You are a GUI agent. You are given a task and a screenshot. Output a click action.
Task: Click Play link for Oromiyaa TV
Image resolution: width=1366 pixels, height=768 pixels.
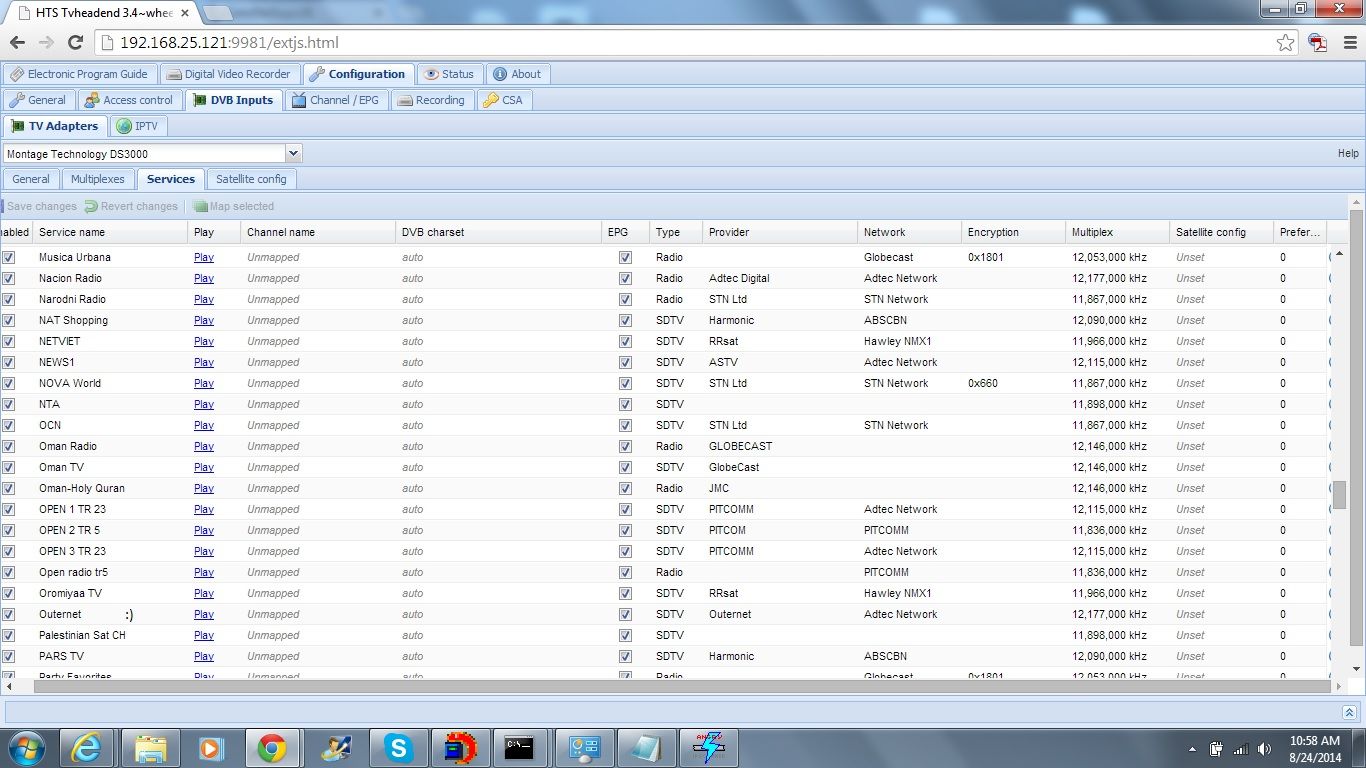point(204,593)
